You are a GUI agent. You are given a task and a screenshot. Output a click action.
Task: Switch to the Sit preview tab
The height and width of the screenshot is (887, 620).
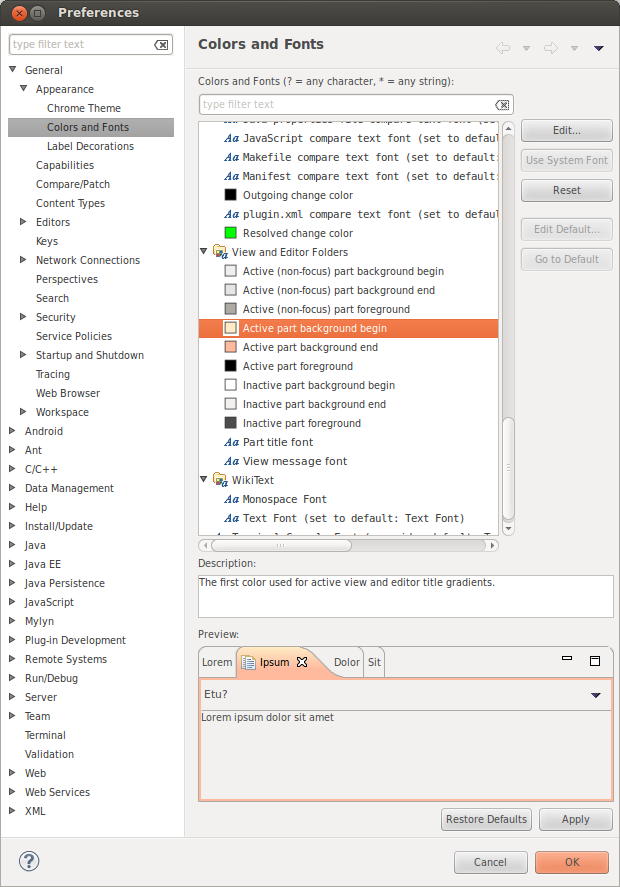click(x=374, y=662)
